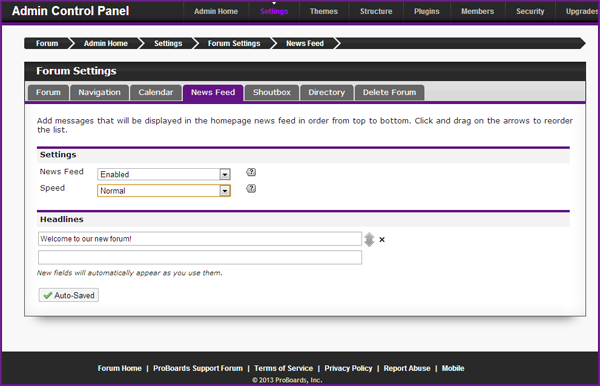
Task: Switch to the Navigation tab
Action: tap(99, 93)
